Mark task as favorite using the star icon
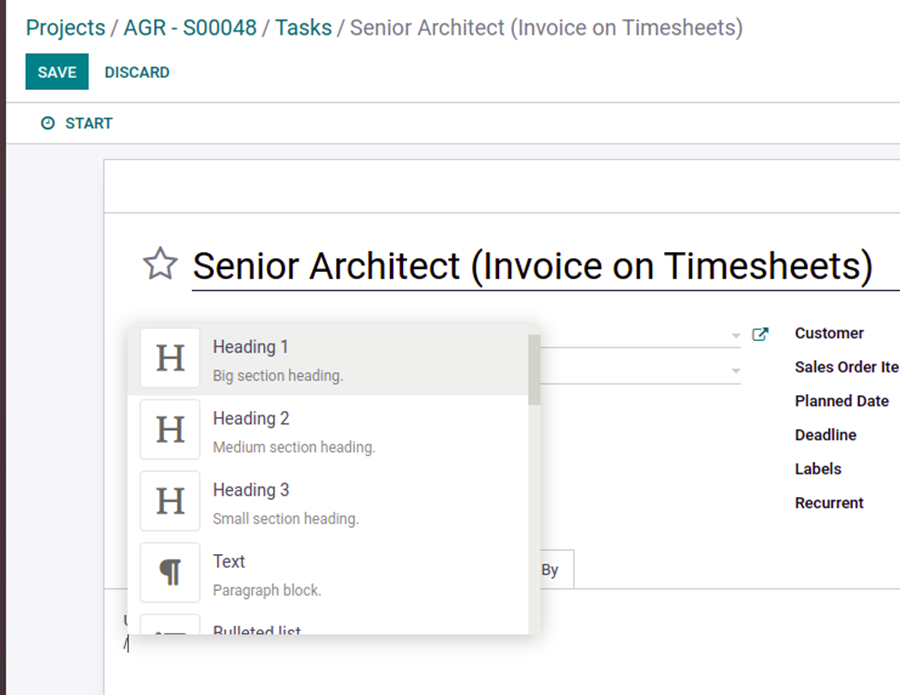The image size is (900, 695). pos(159,264)
